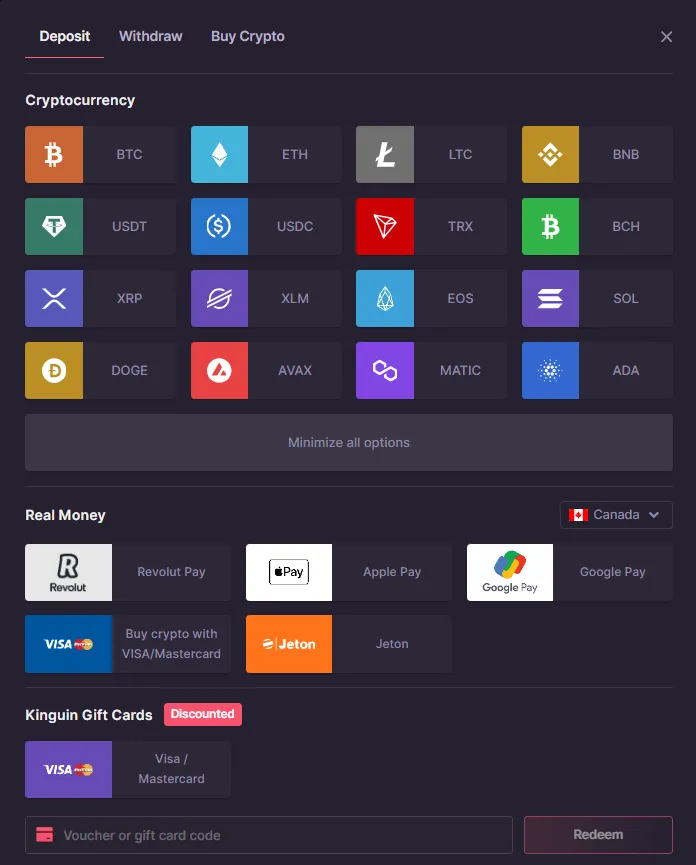Close the deposit dialog

click(666, 36)
